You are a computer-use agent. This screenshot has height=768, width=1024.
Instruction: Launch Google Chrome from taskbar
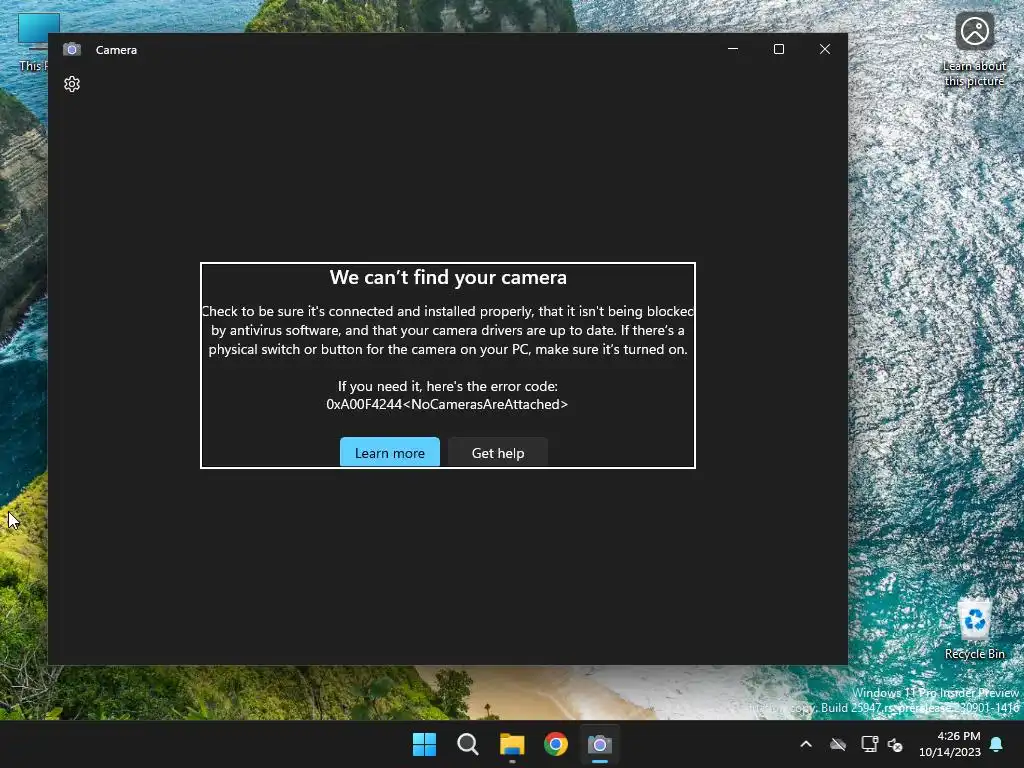coord(556,744)
